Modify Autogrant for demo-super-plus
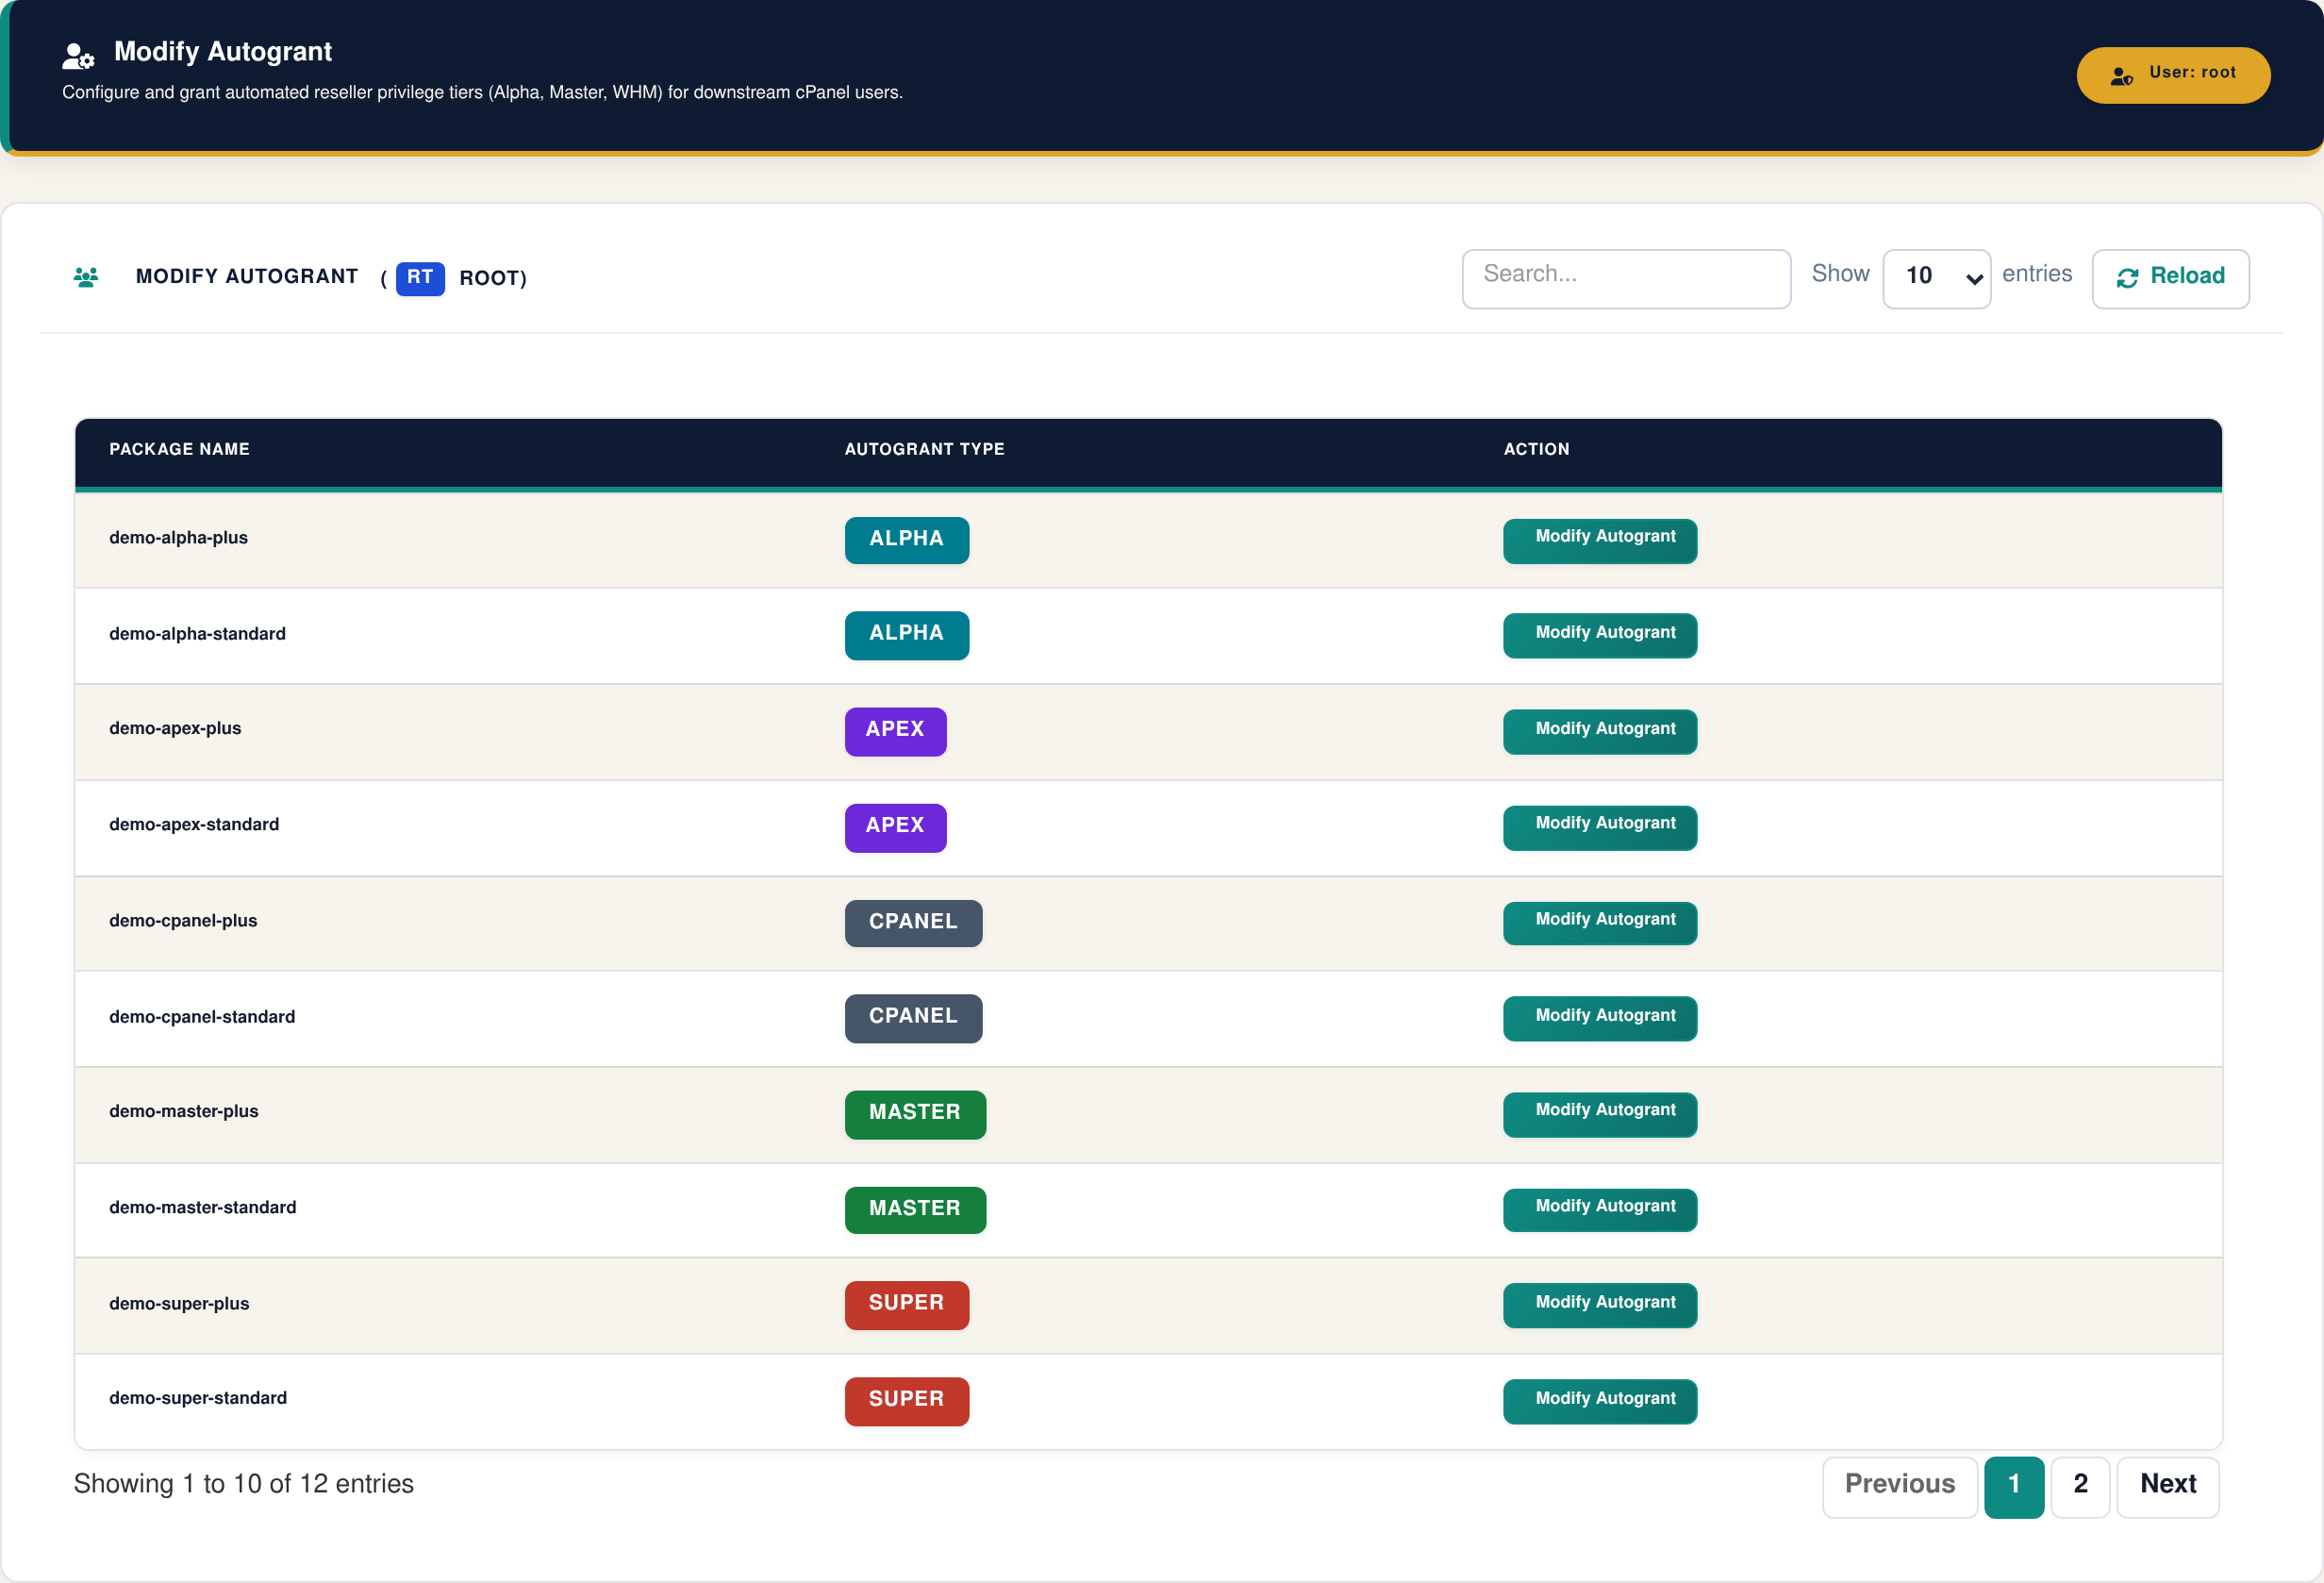Image resolution: width=2324 pixels, height=1583 pixels. coord(1599,1305)
